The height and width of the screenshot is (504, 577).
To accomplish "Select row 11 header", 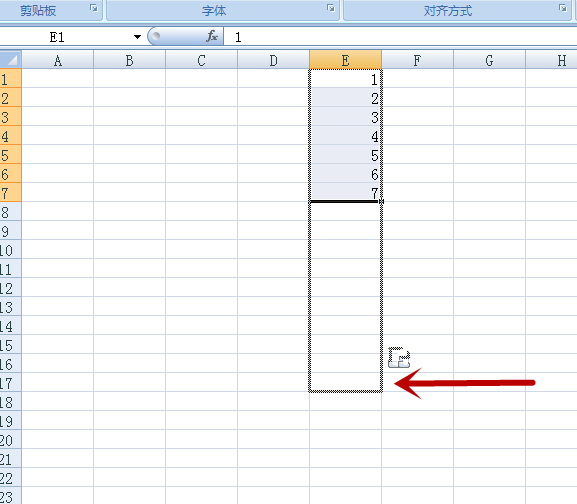I will (x=11, y=269).
